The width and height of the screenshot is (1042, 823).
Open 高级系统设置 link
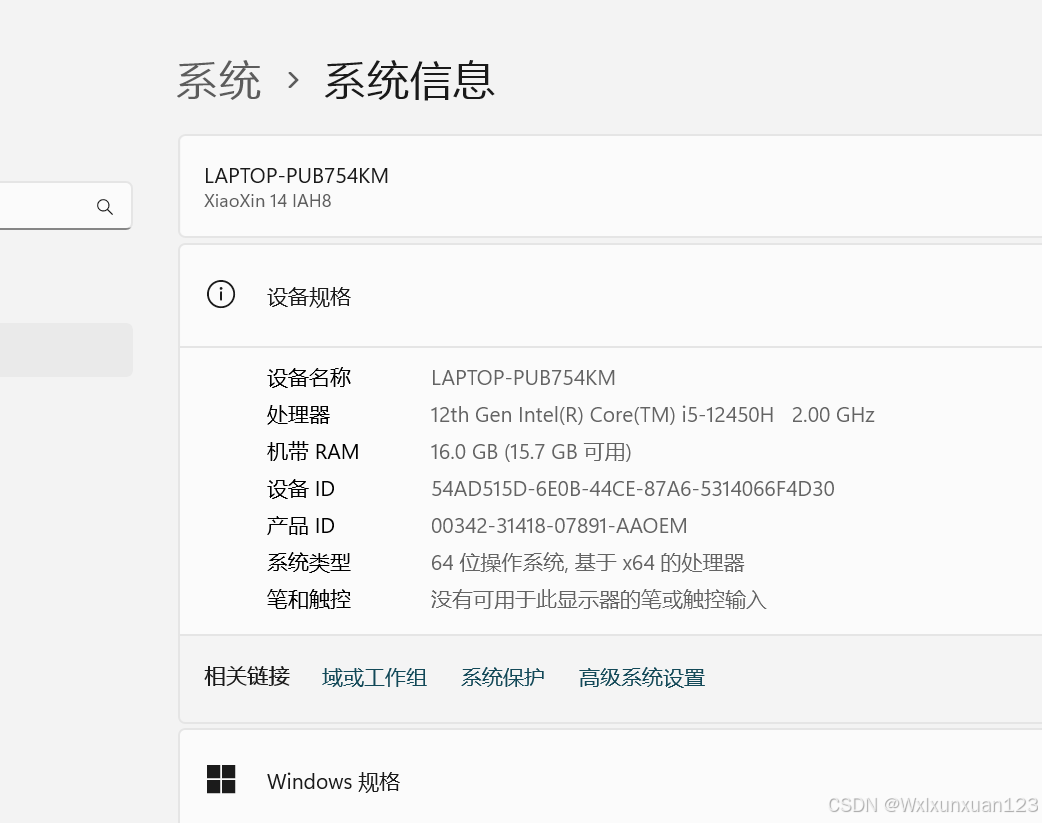tap(641, 678)
